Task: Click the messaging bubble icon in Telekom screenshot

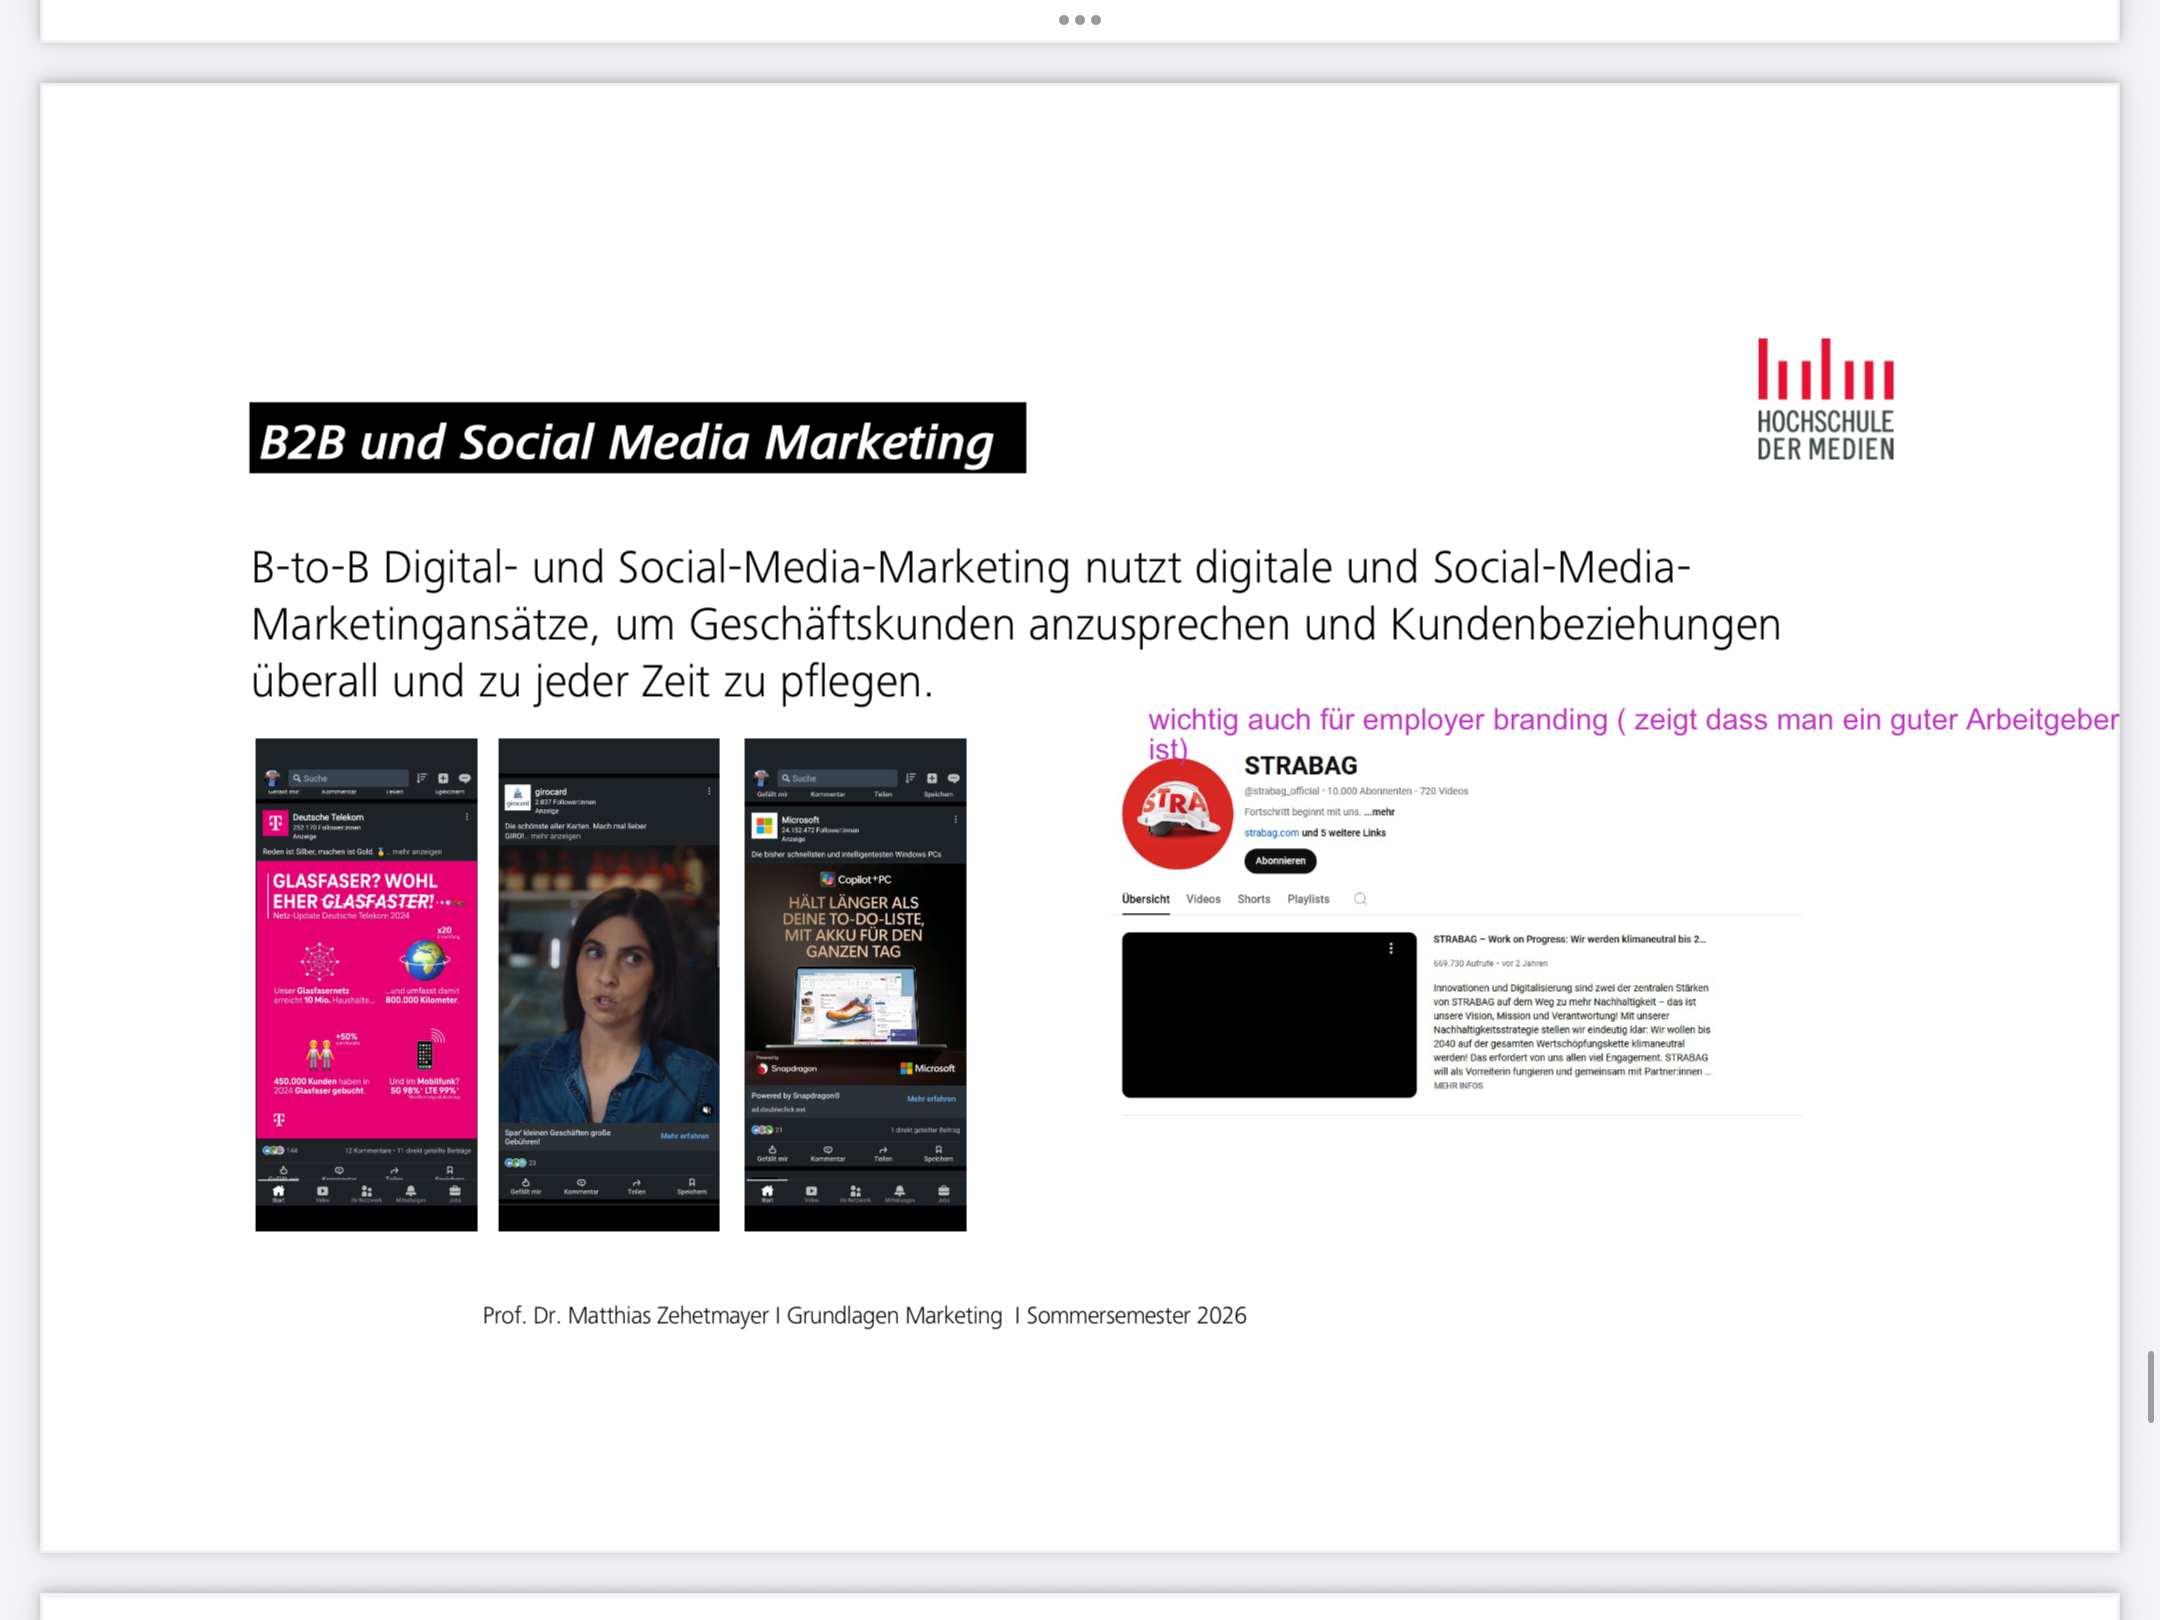Action: coord(464,778)
